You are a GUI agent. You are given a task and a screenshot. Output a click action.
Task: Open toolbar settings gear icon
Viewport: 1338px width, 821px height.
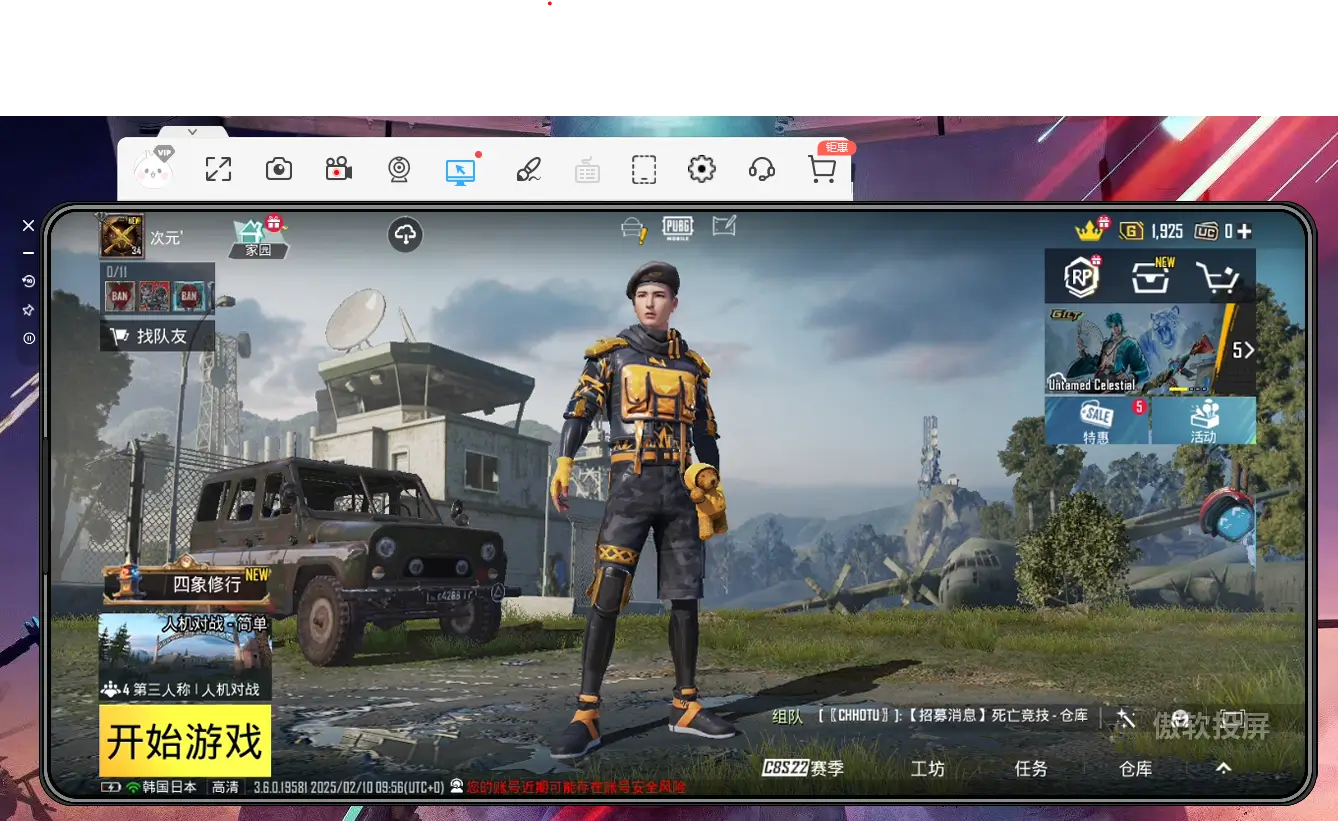pos(702,169)
